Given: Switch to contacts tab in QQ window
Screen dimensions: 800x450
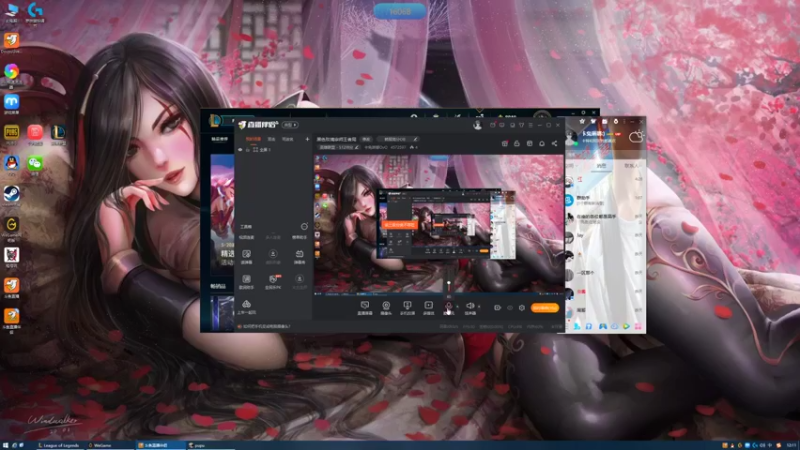Looking at the screenshot, I should [631, 166].
